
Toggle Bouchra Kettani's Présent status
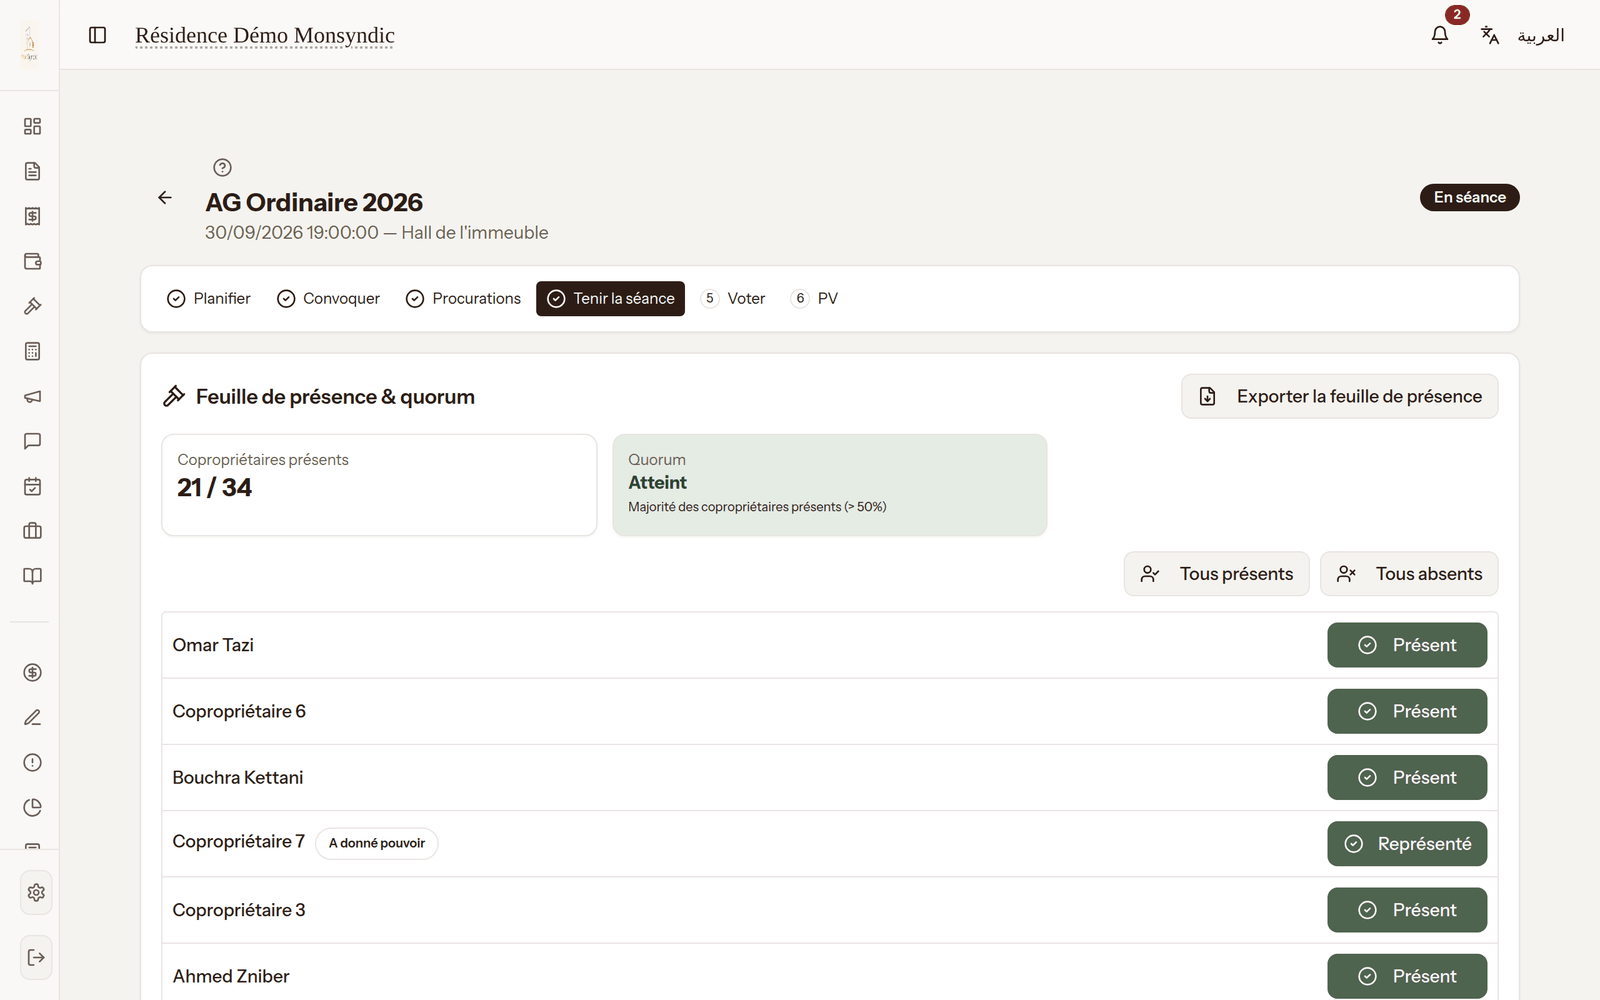1407,777
